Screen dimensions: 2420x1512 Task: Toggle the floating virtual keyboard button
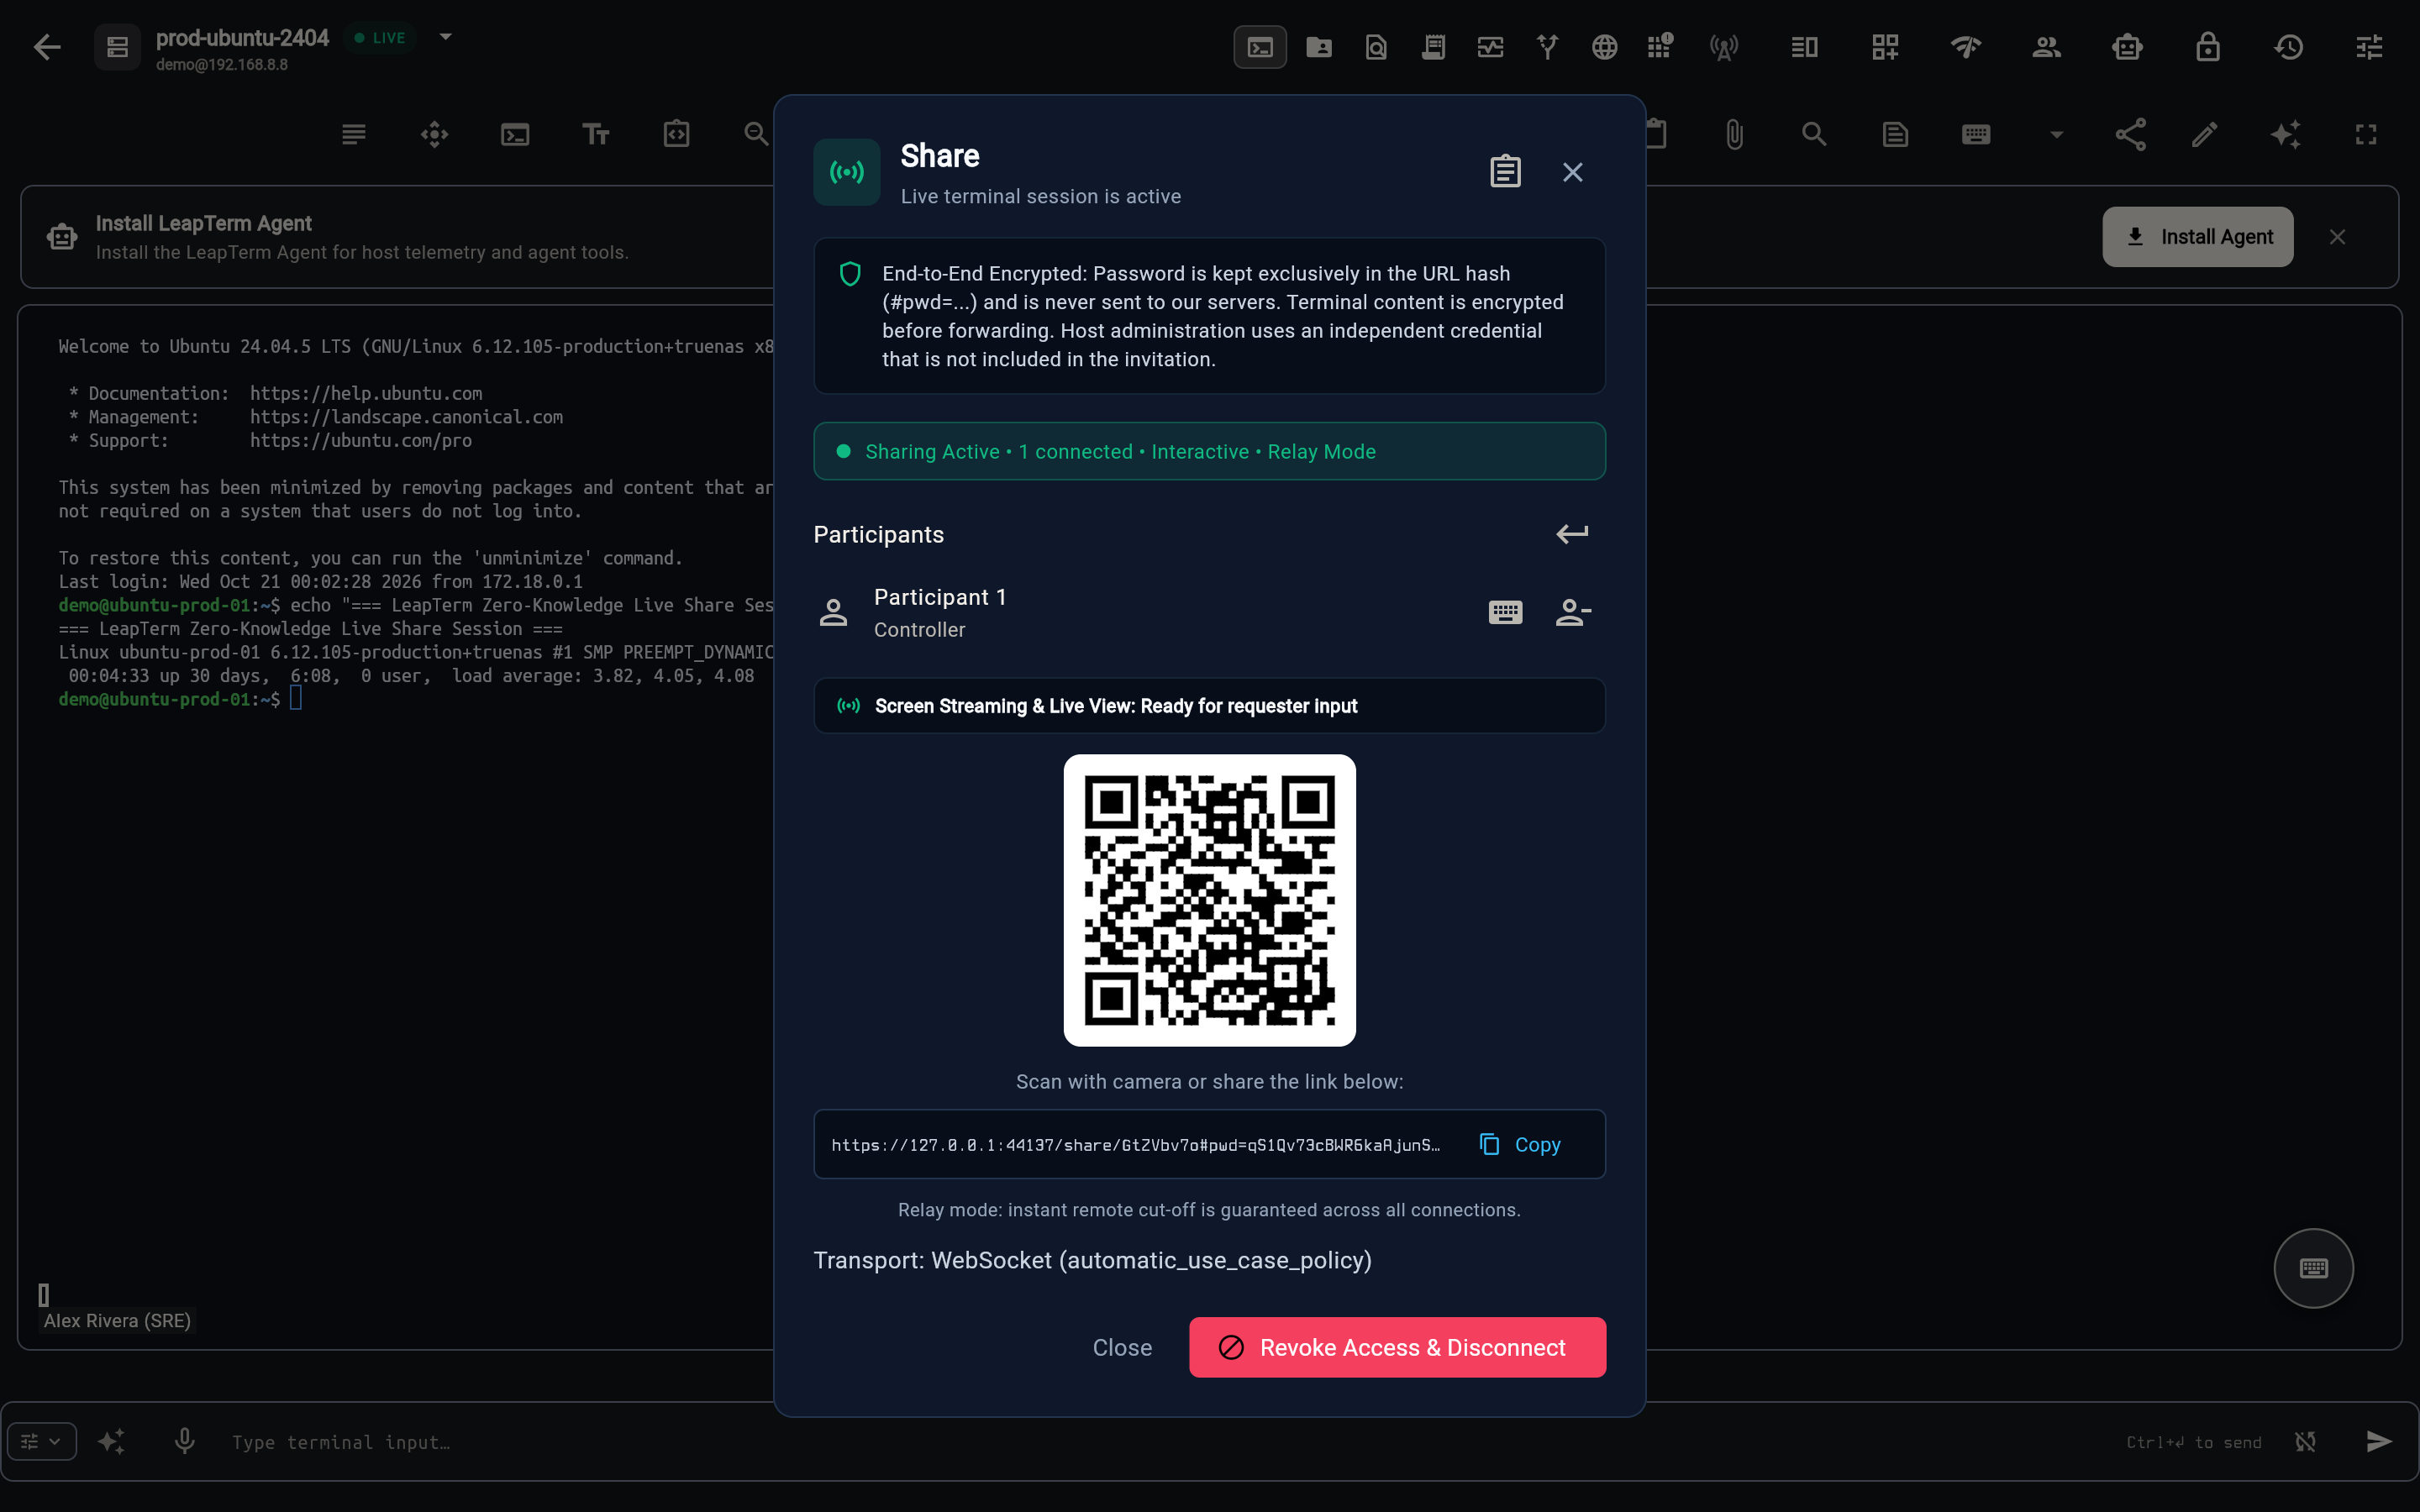tap(2313, 1268)
